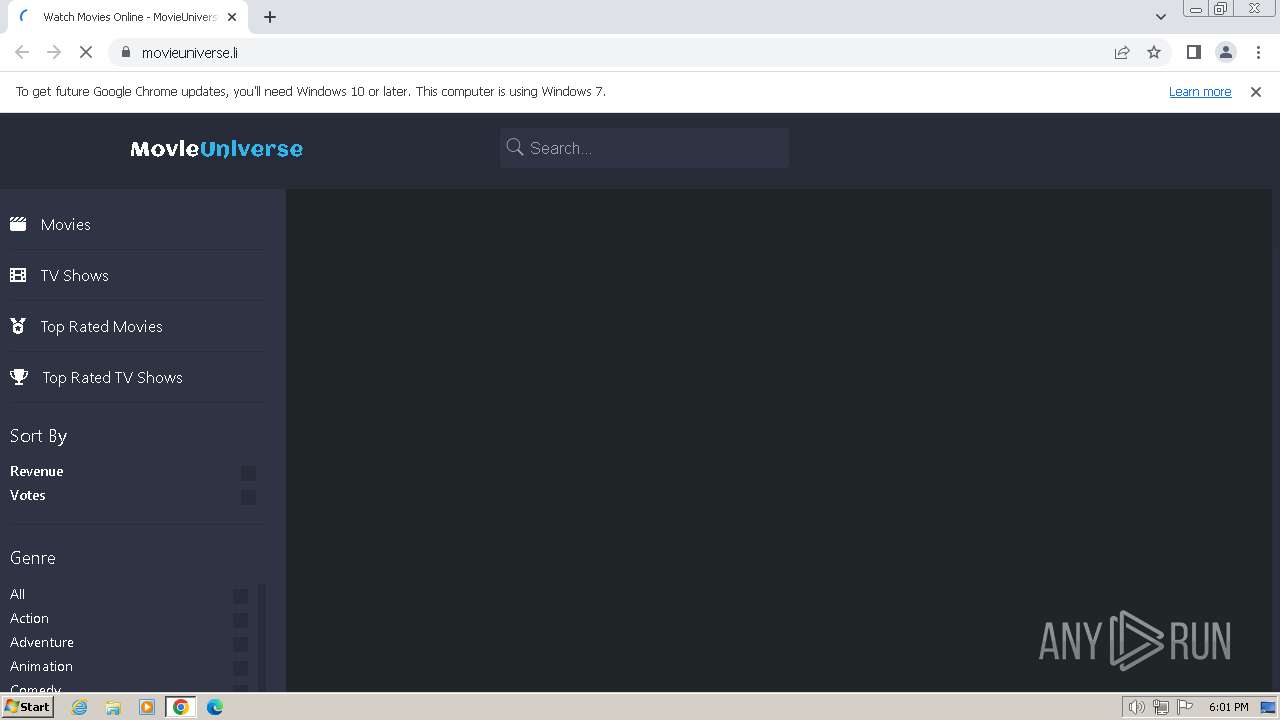Check the Adventure genre checkbox
Image resolution: width=1280 pixels, height=720 pixels.
click(240, 644)
